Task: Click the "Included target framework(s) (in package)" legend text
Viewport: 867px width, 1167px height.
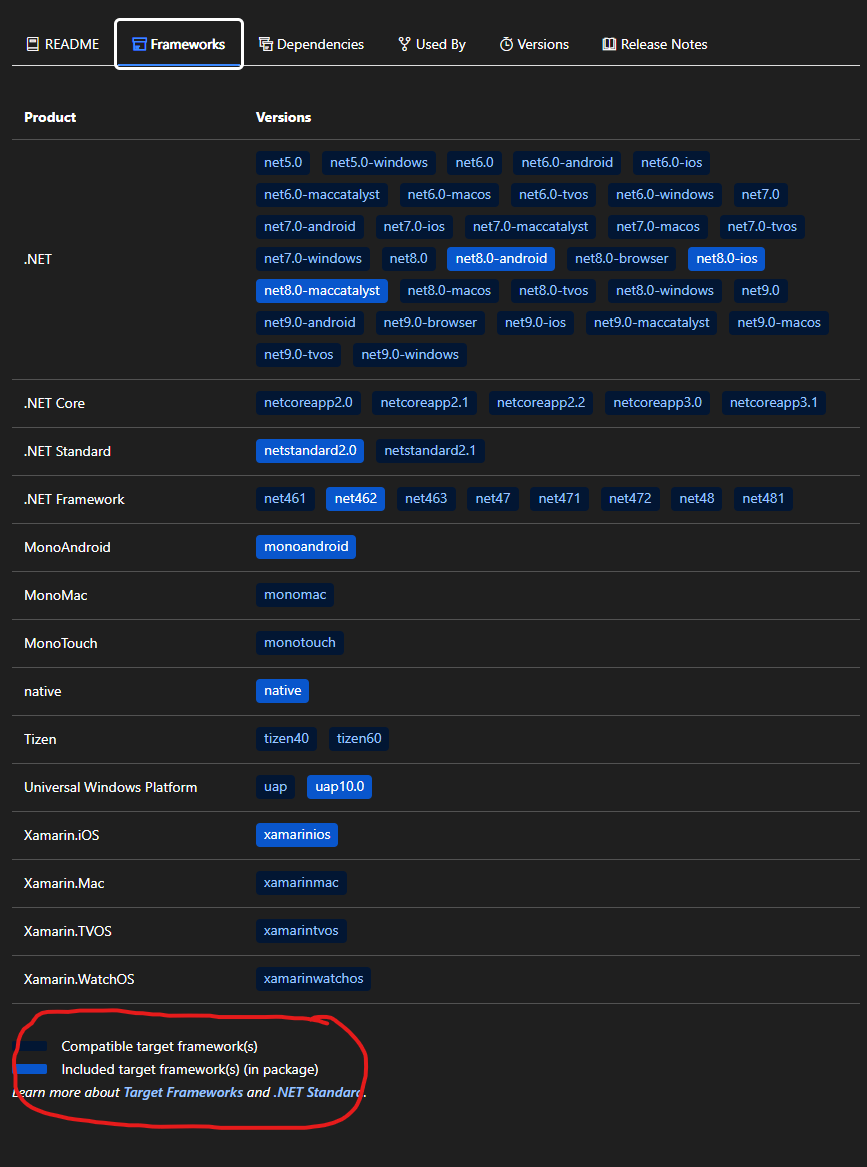Action: (190, 1070)
